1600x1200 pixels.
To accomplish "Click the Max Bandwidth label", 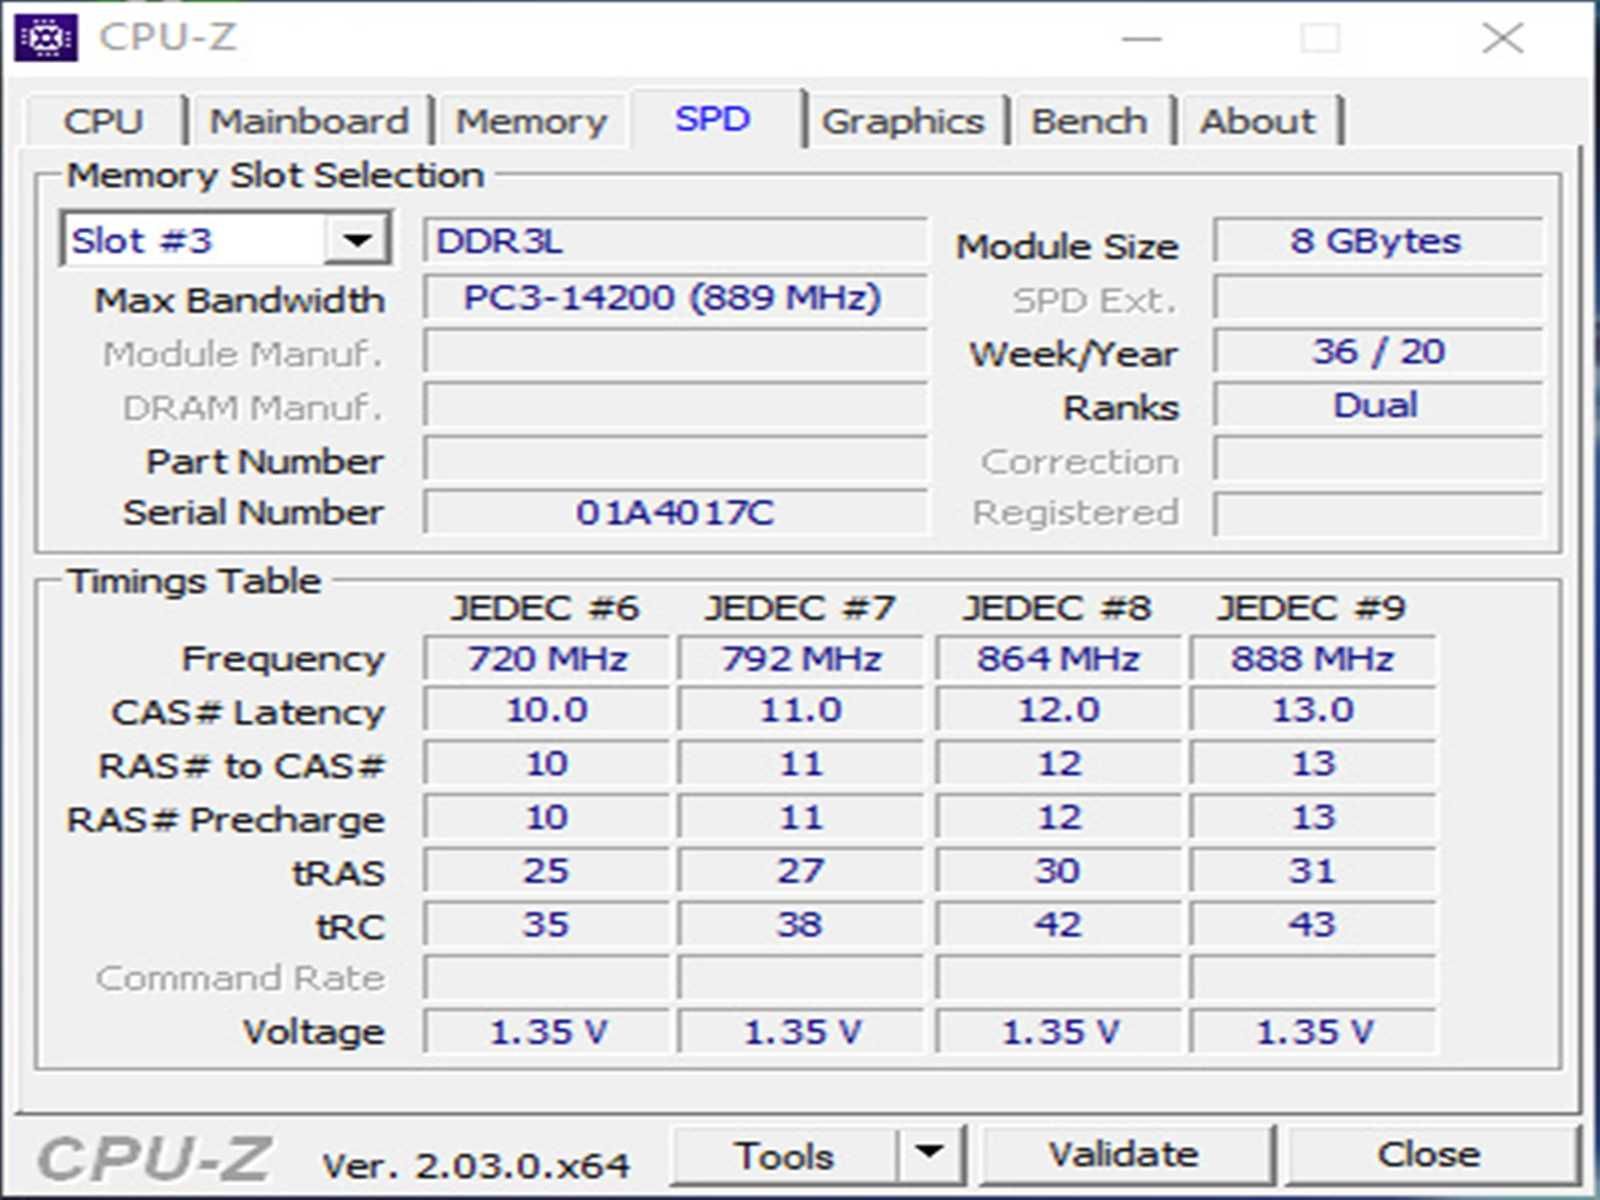I will pyautogui.click(x=239, y=300).
